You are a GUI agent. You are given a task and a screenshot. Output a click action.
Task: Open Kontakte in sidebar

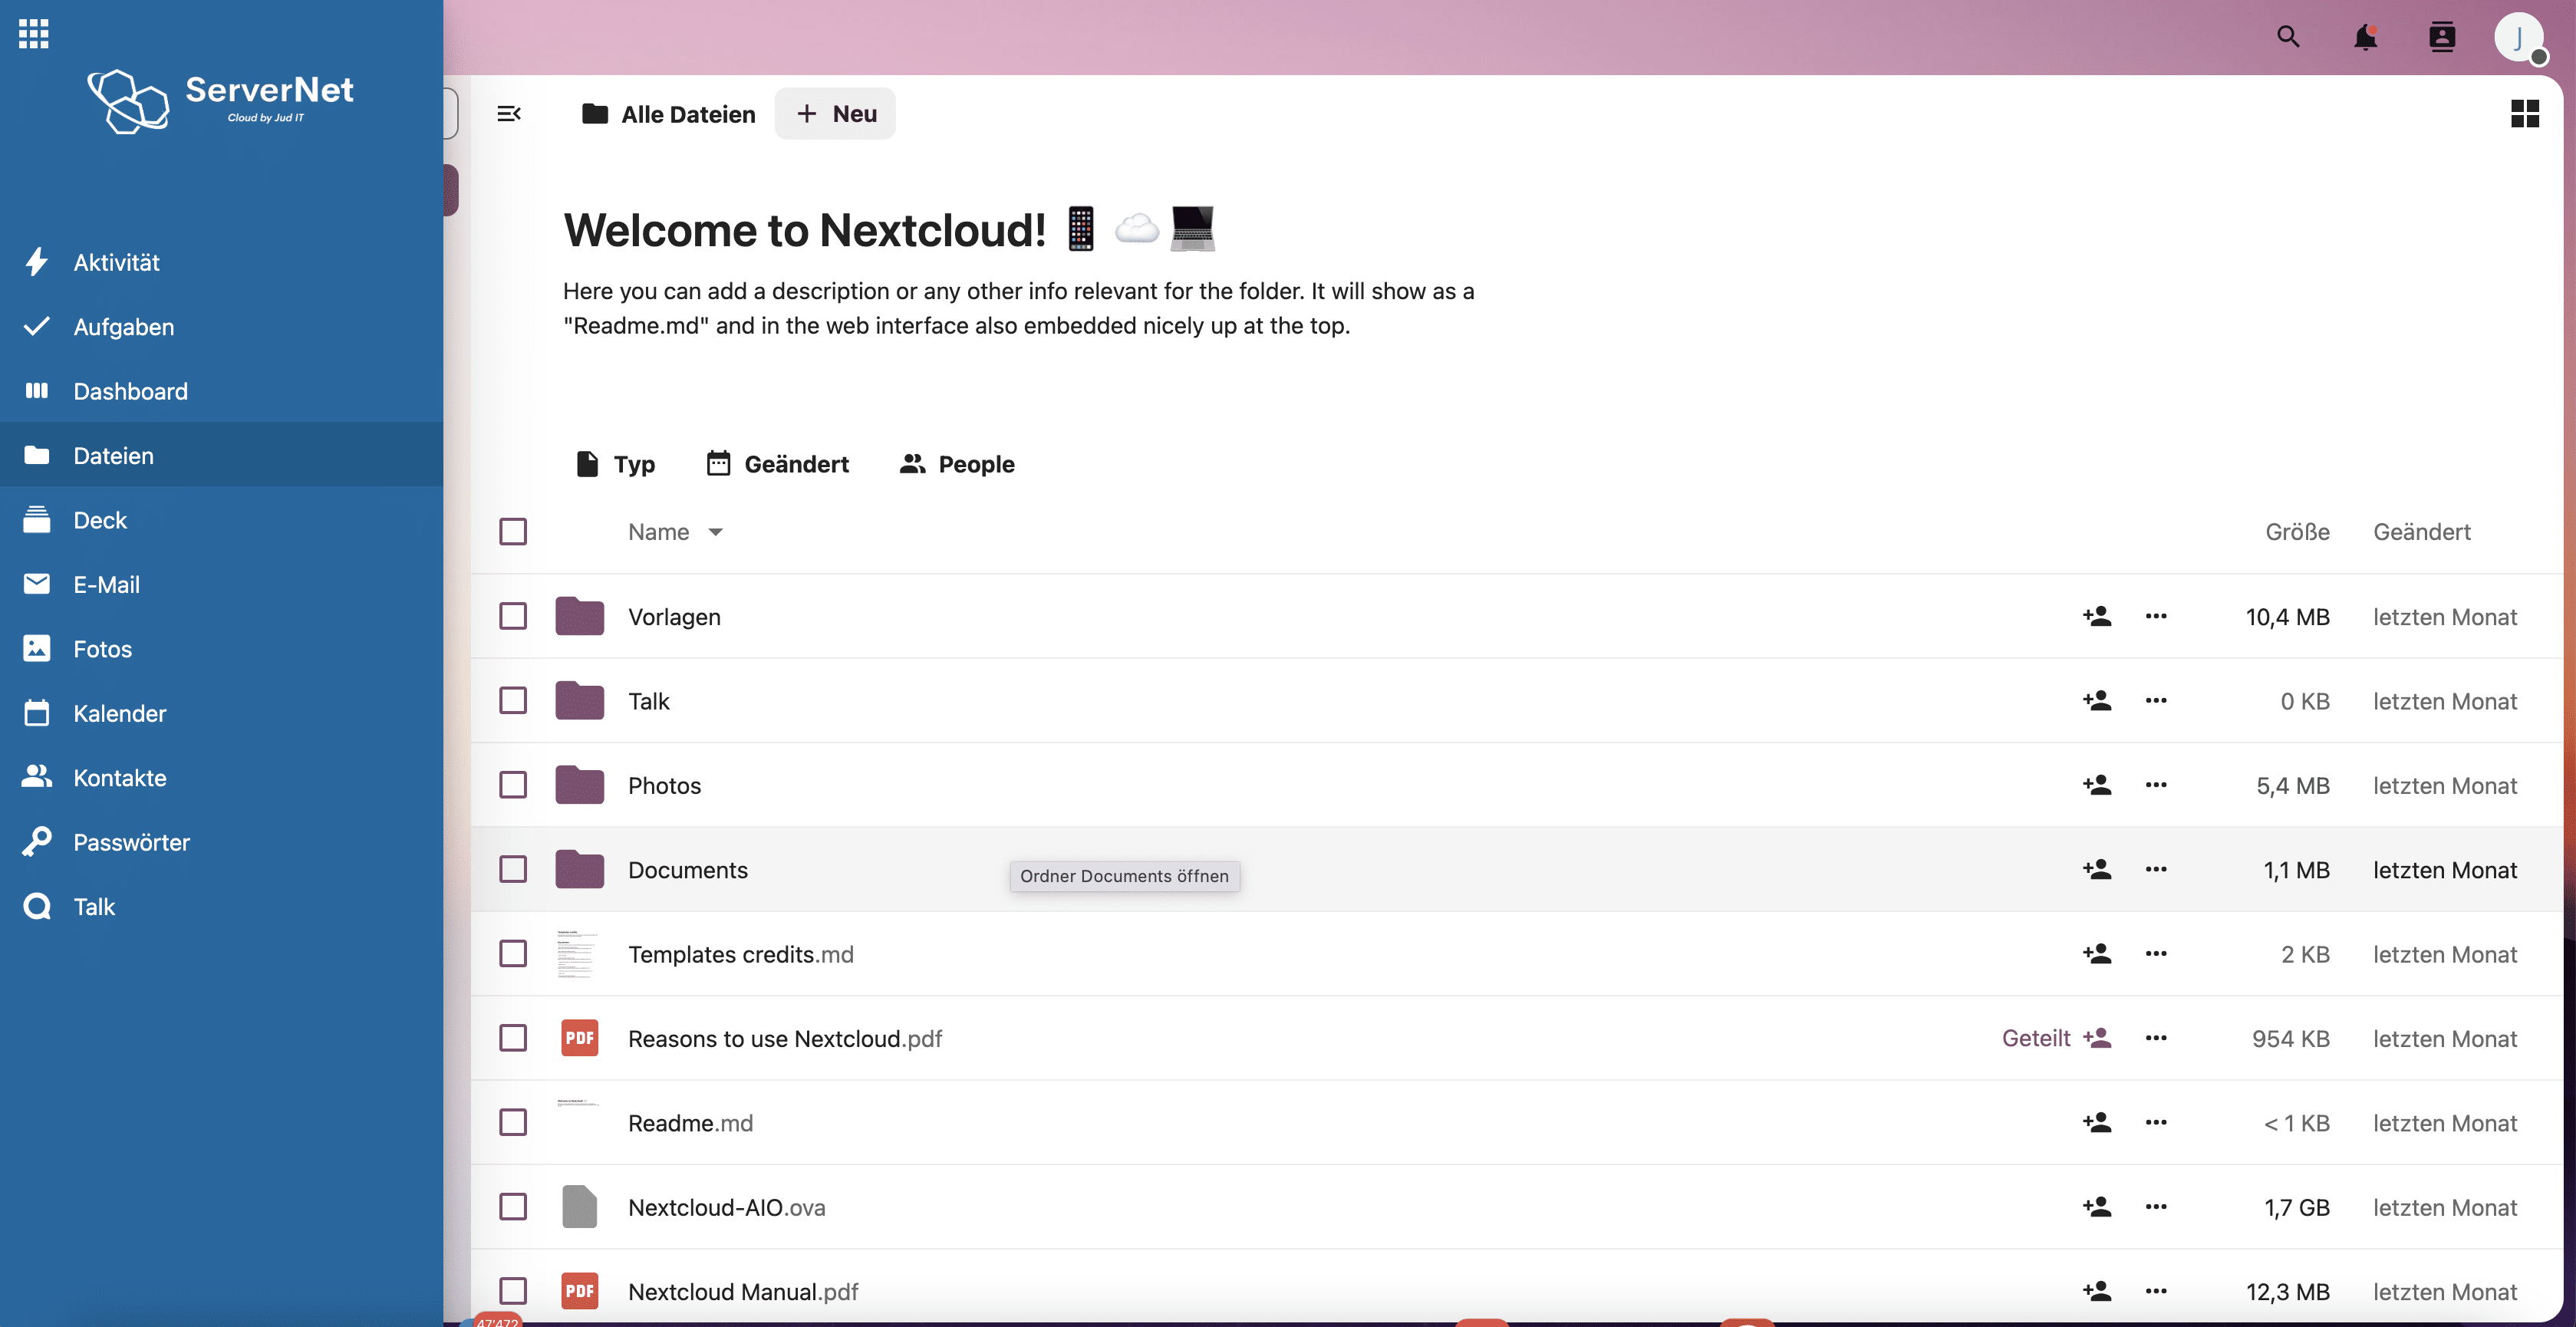tap(221, 778)
